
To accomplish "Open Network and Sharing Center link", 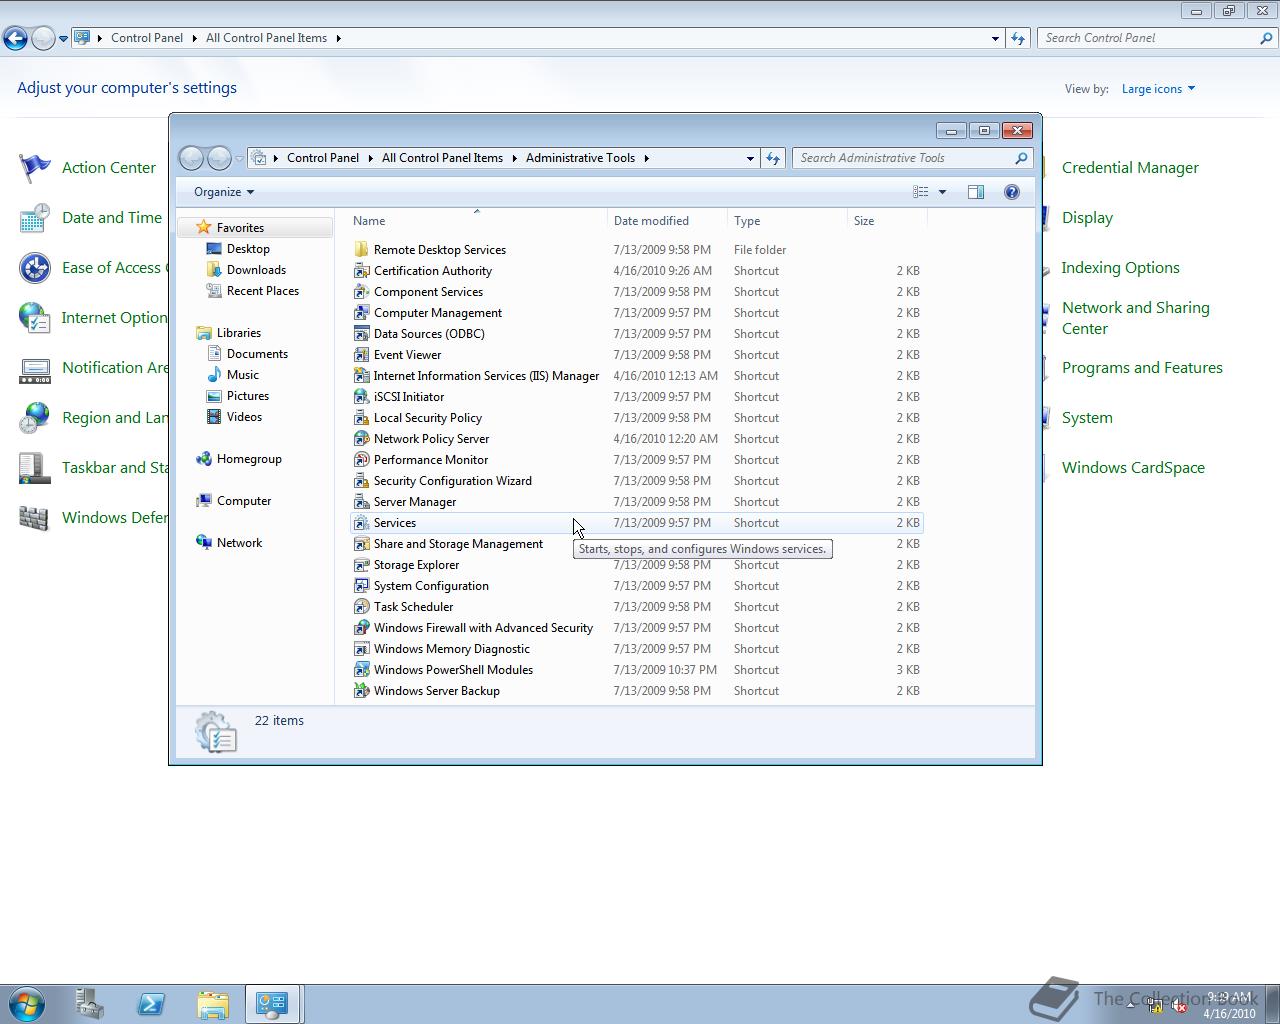I will click(x=1136, y=318).
